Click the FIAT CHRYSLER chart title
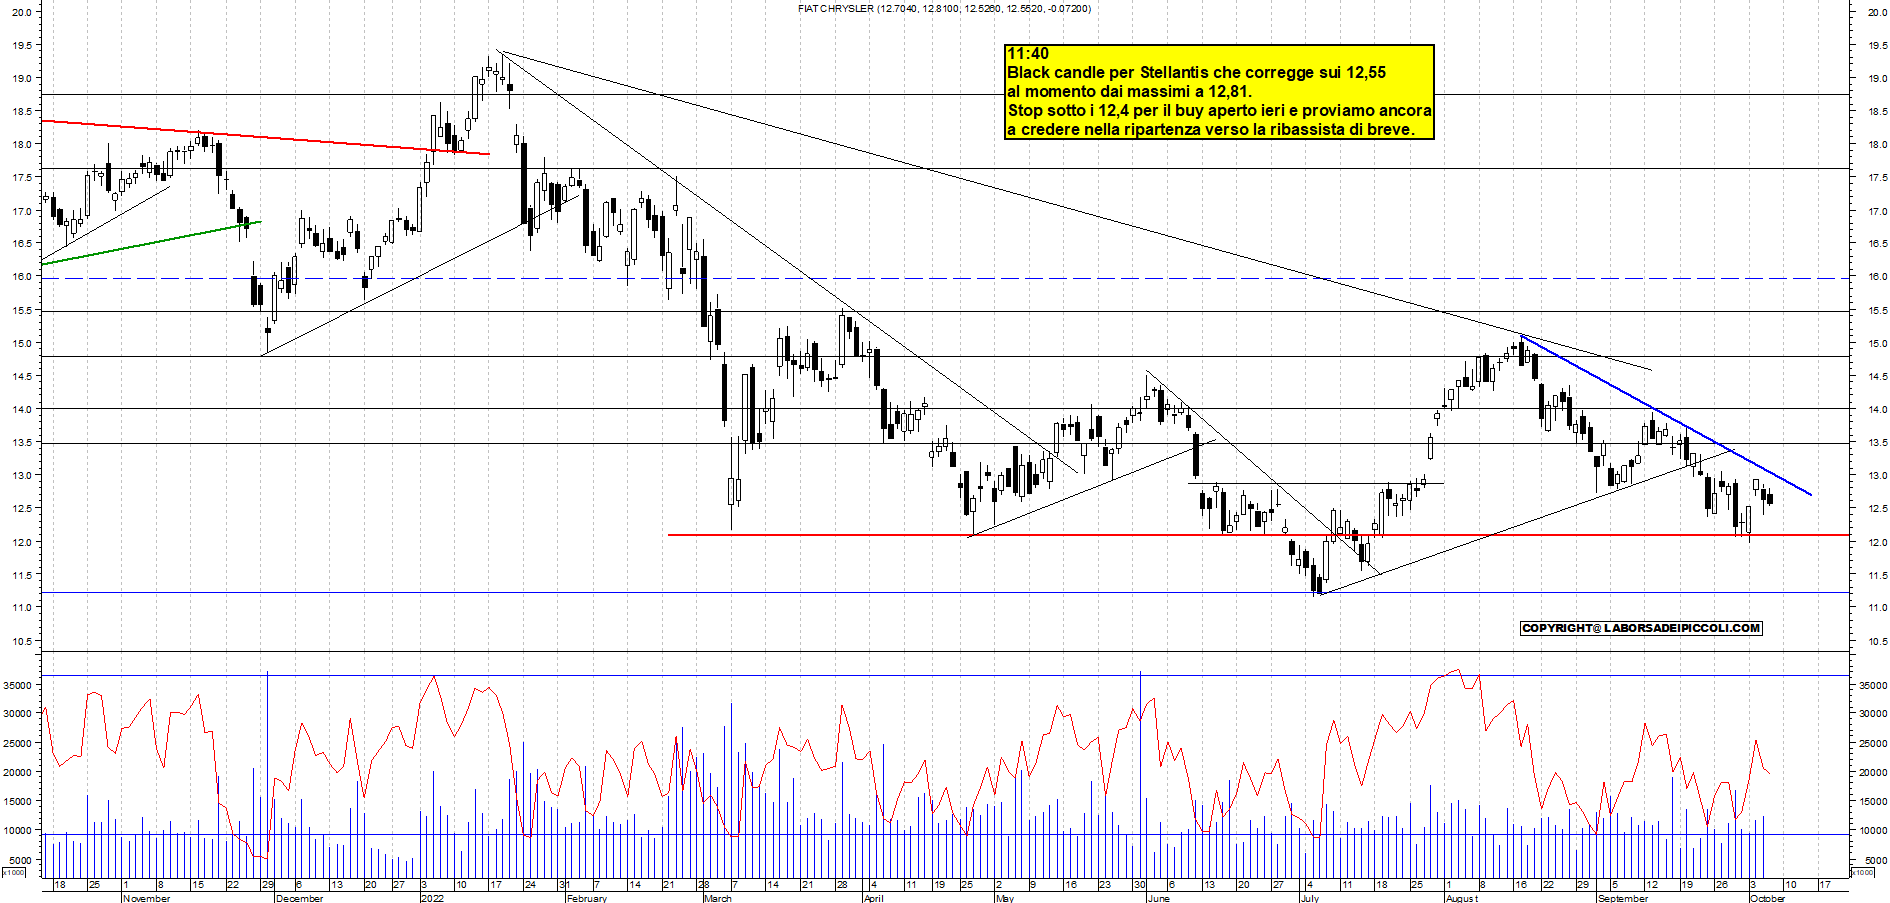1890x903 pixels. pyautogui.click(x=945, y=8)
